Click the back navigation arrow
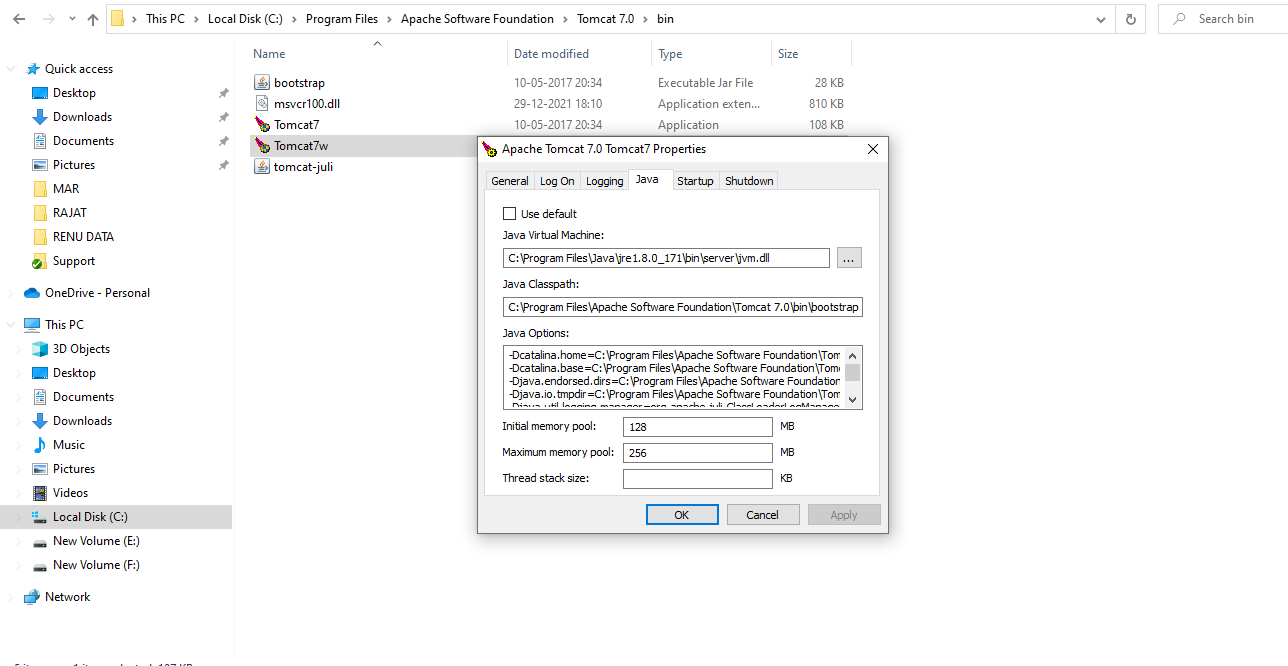The height and width of the screenshot is (666, 1288). tap(19, 19)
